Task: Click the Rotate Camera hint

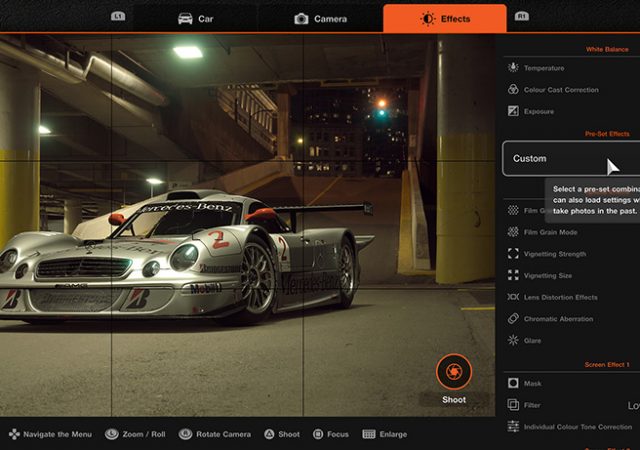Action: point(214,434)
